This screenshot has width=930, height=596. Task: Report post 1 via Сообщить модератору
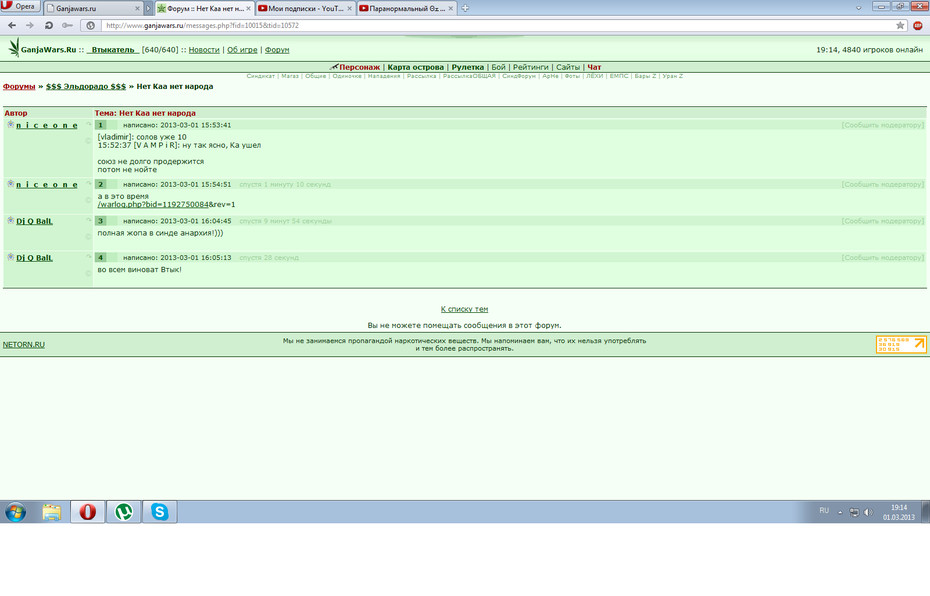point(883,125)
